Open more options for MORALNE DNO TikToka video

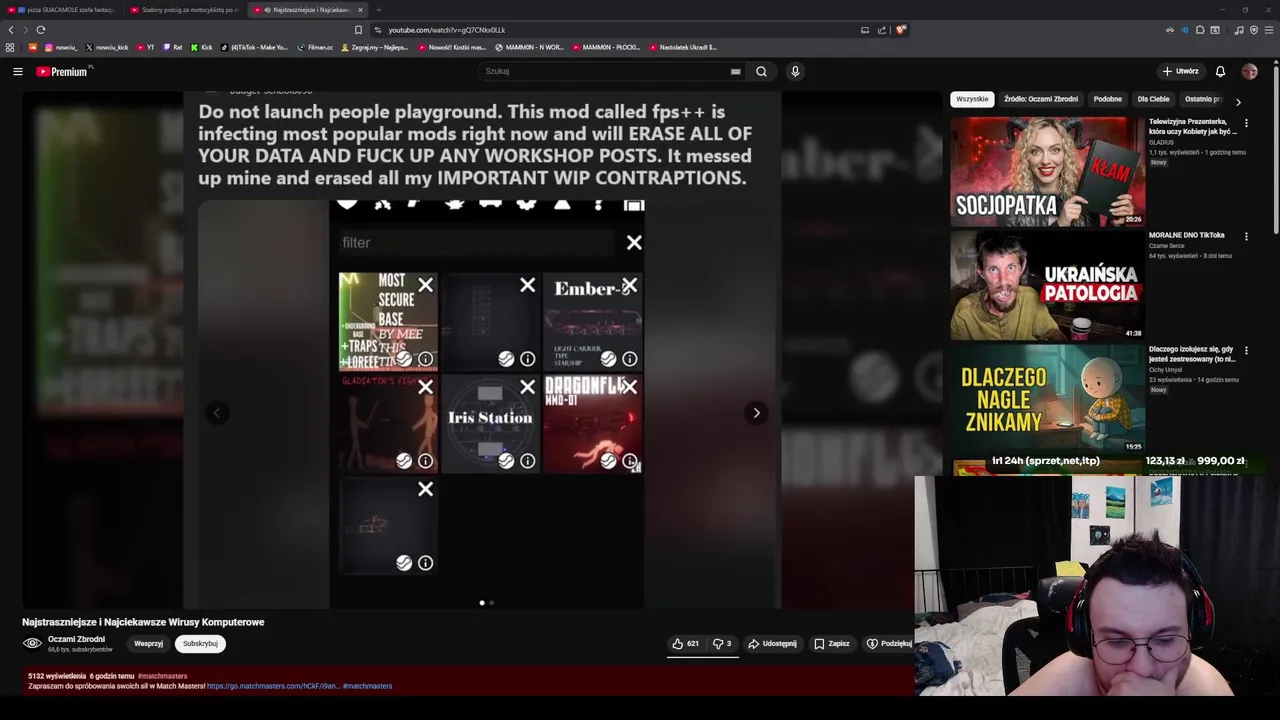click(x=1246, y=237)
